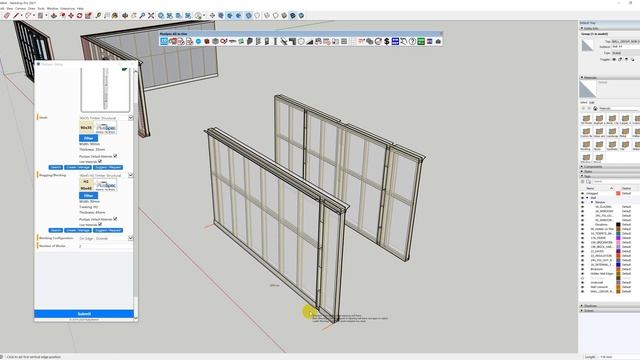Click the Untagged tag red color swatch
Image resolution: width=640 pixels, height=360 pixels.
coord(618,193)
